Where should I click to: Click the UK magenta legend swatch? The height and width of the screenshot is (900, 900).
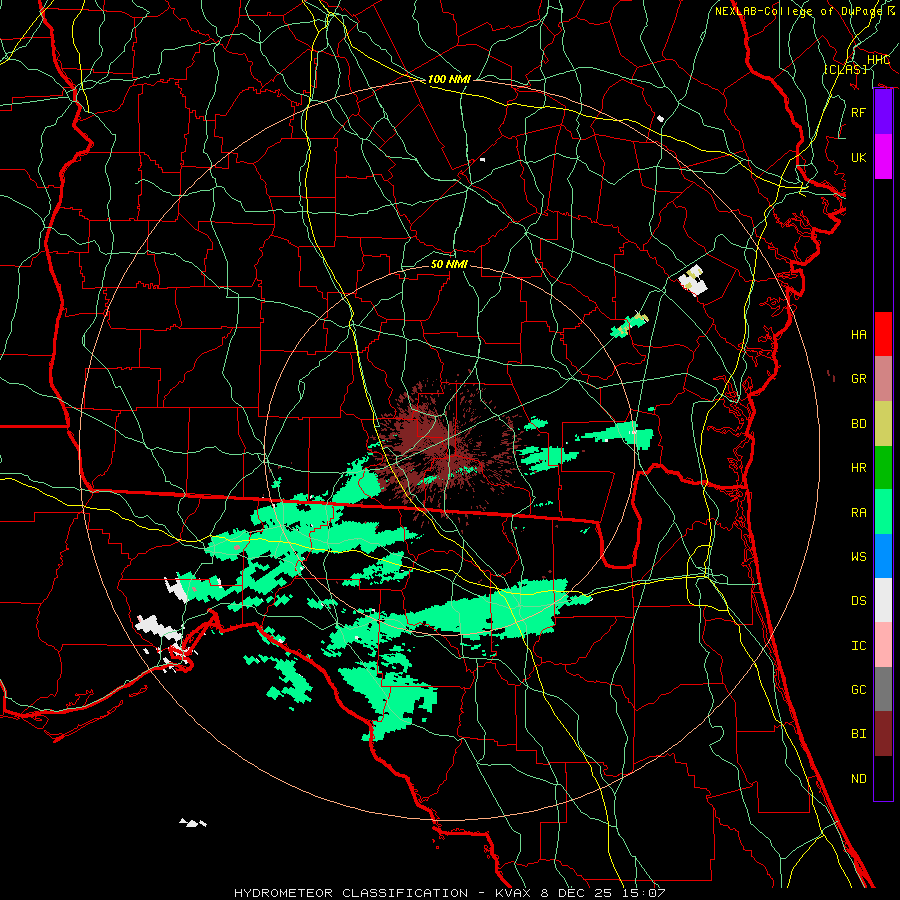point(883,157)
